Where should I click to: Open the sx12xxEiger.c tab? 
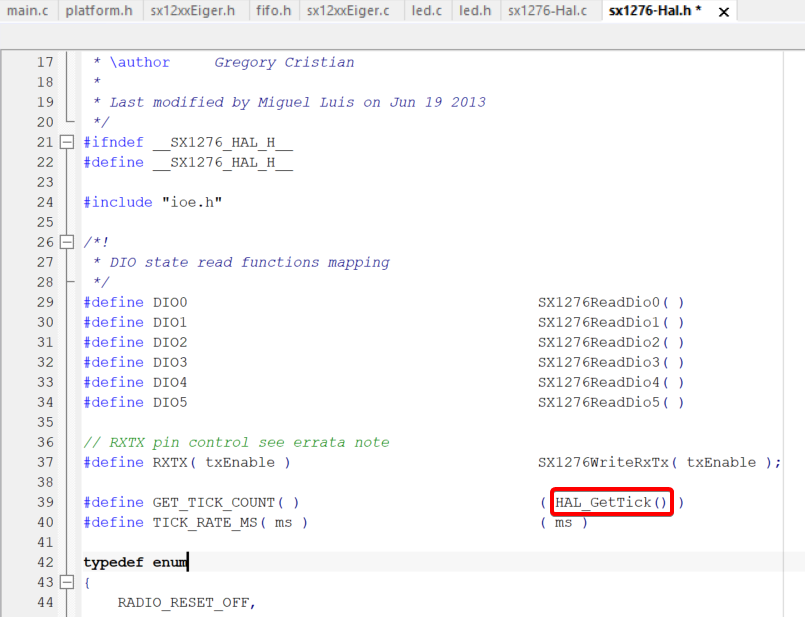(350, 11)
